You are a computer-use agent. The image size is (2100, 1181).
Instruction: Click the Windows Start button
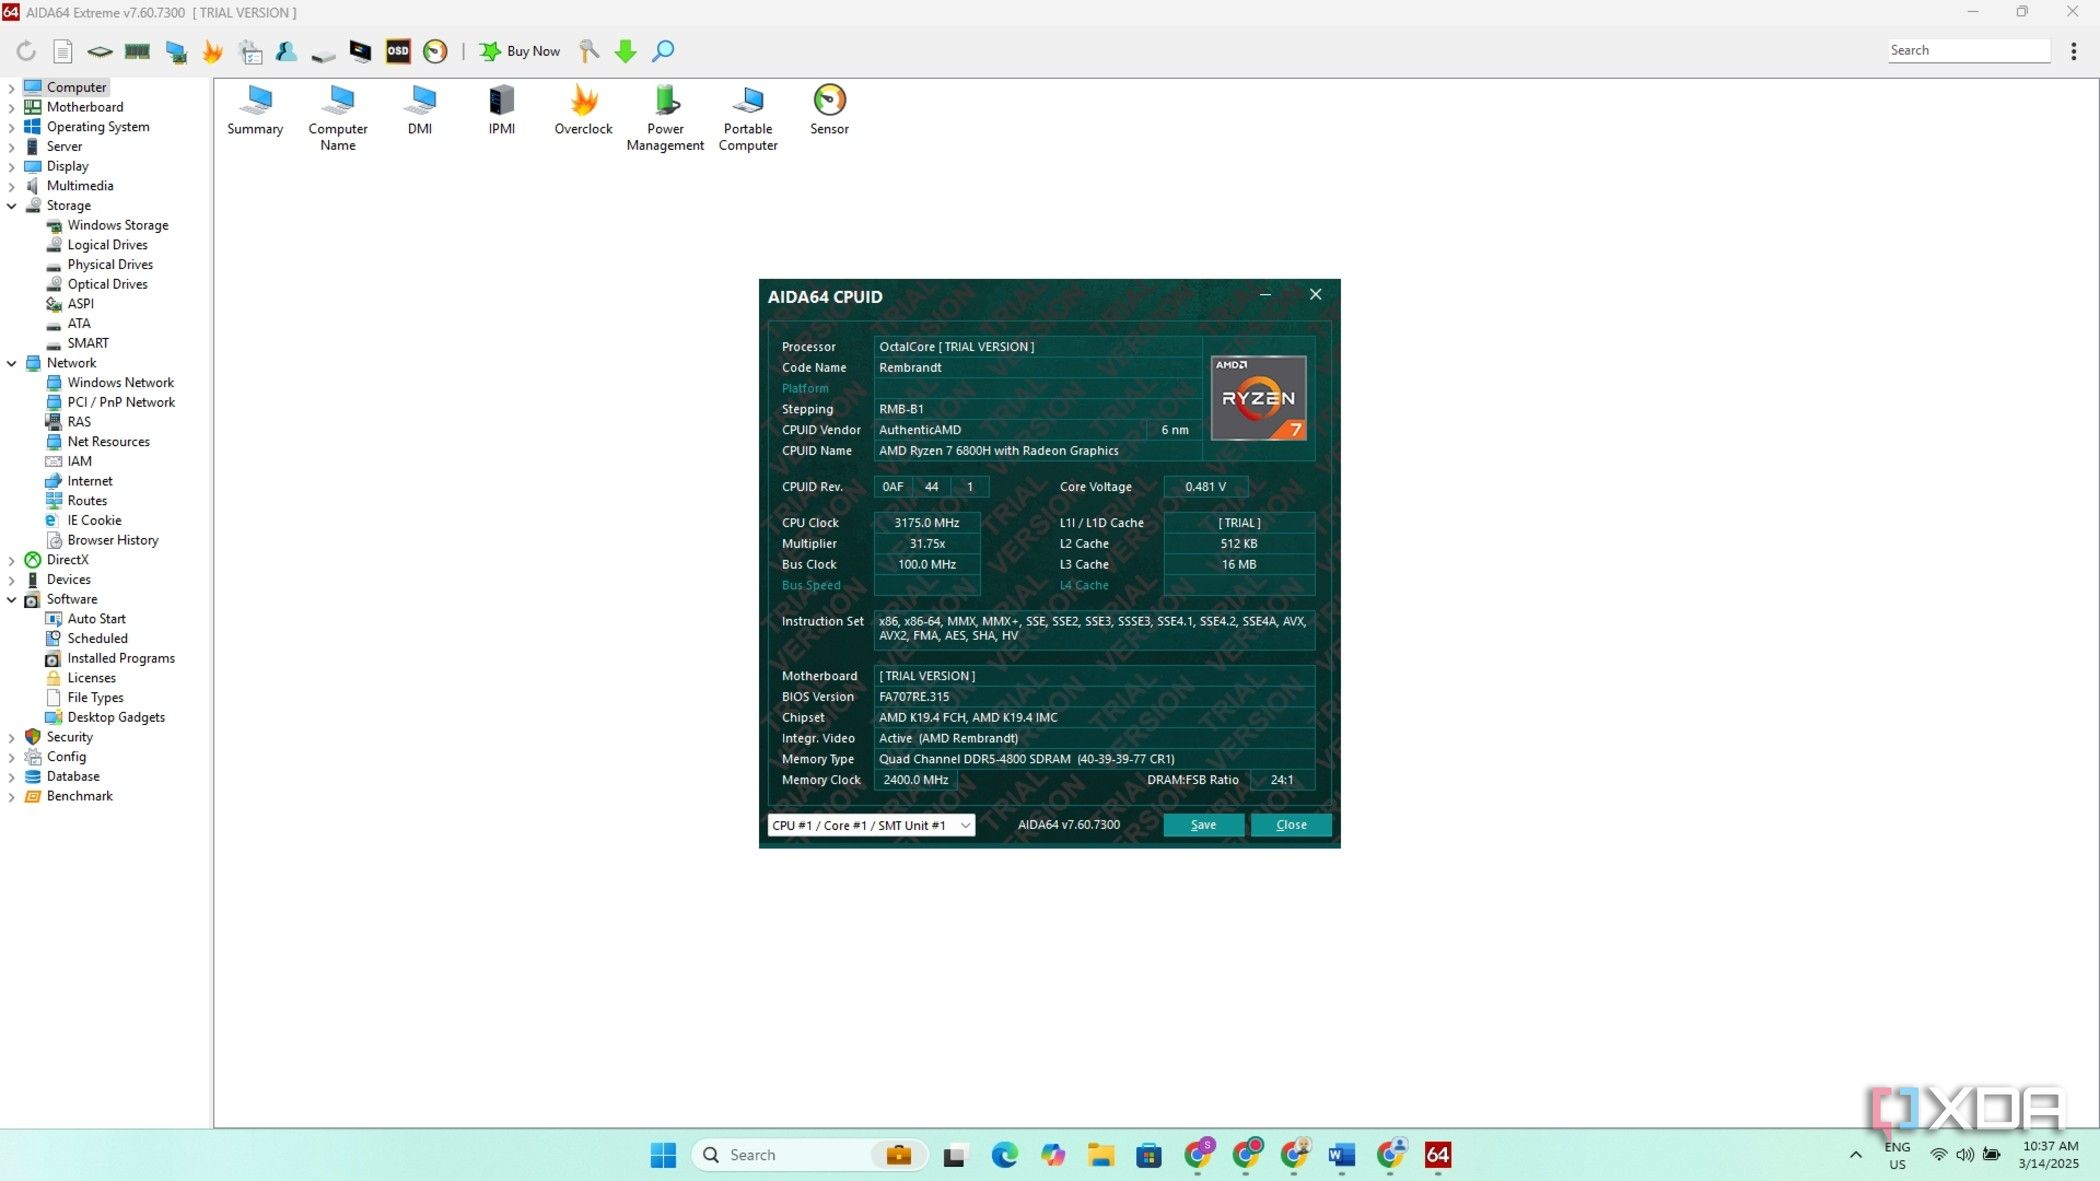click(x=663, y=1155)
